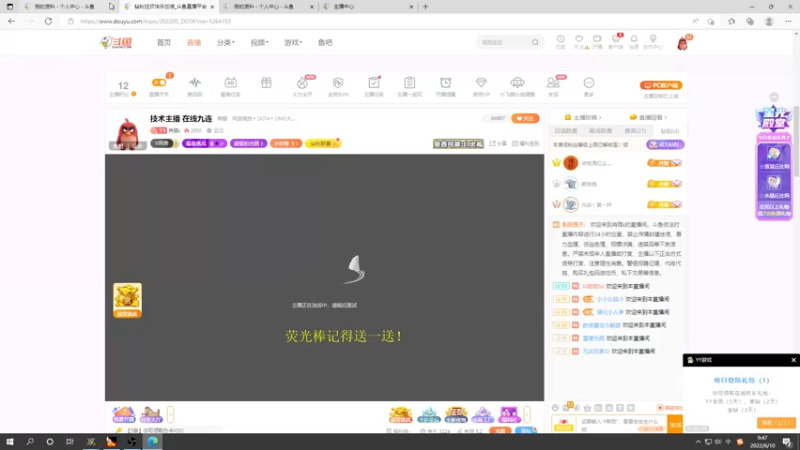Switch to the 周活跃度 tab
This screenshot has width=800, height=450.
tap(601, 131)
